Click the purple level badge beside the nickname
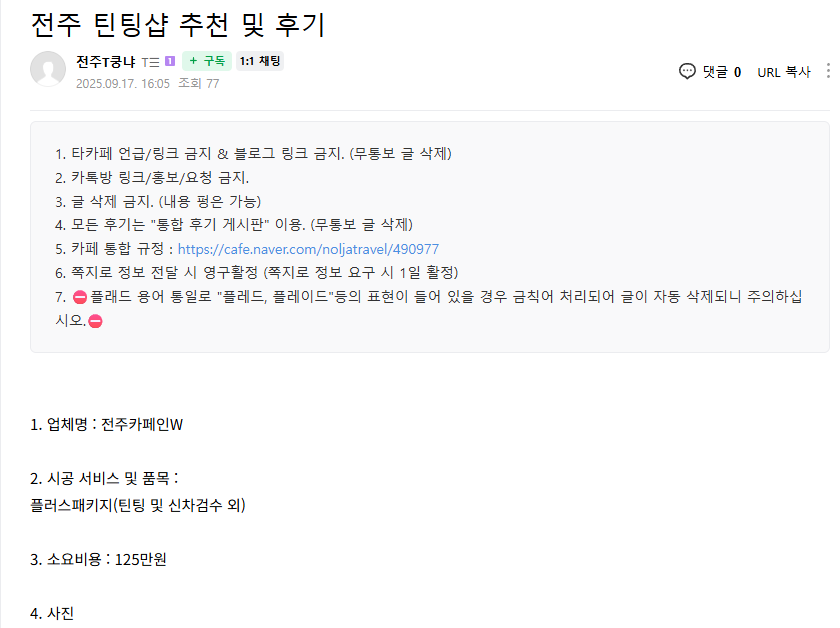840x628 pixels. 170,62
